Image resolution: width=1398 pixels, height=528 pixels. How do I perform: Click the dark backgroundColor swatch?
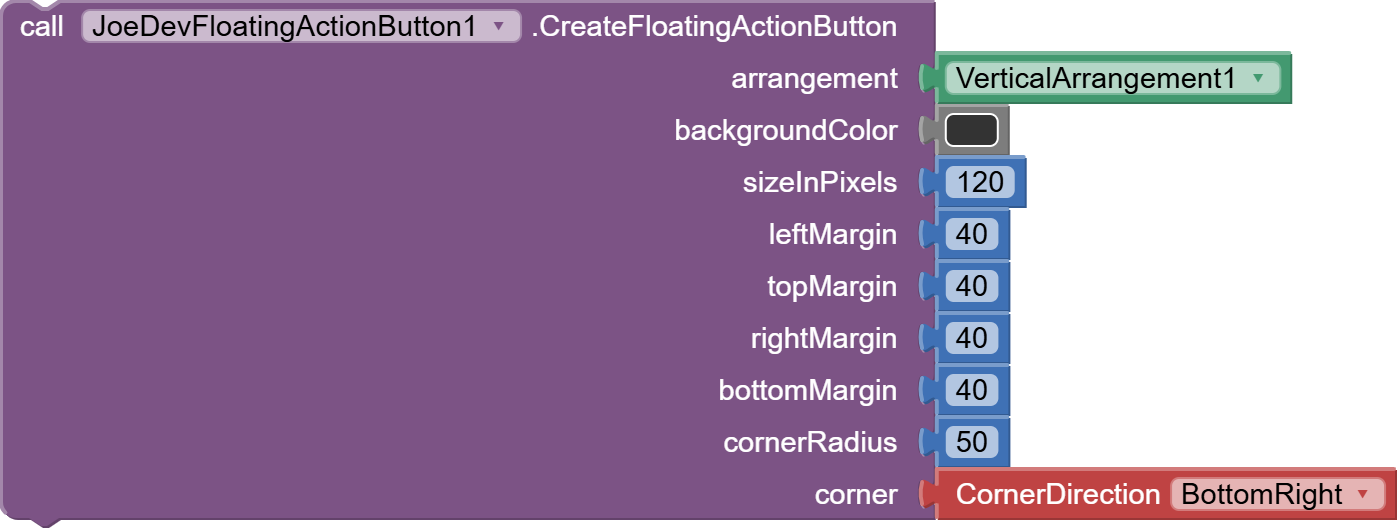pos(971,130)
